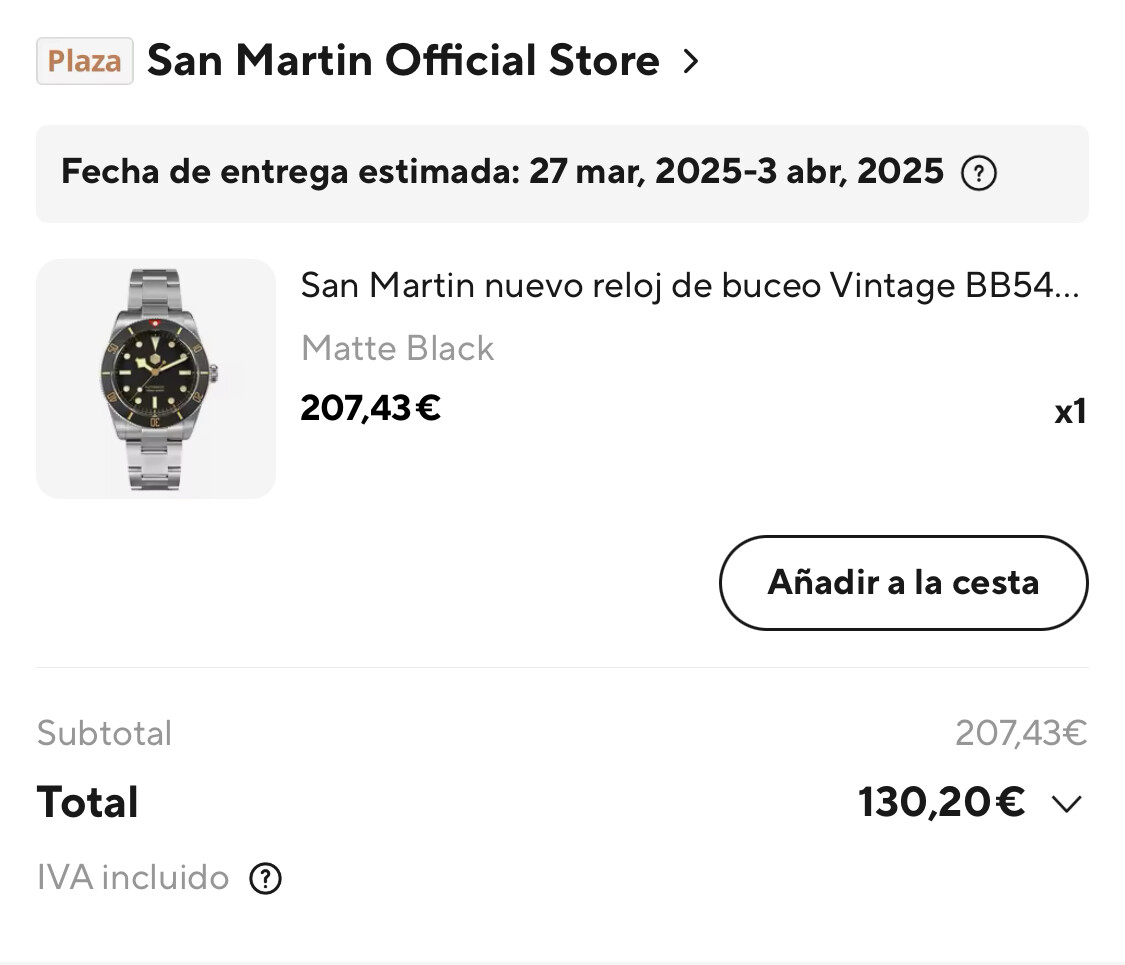
Task: Click the 130,20 € total amount
Action: coord(941,803)
